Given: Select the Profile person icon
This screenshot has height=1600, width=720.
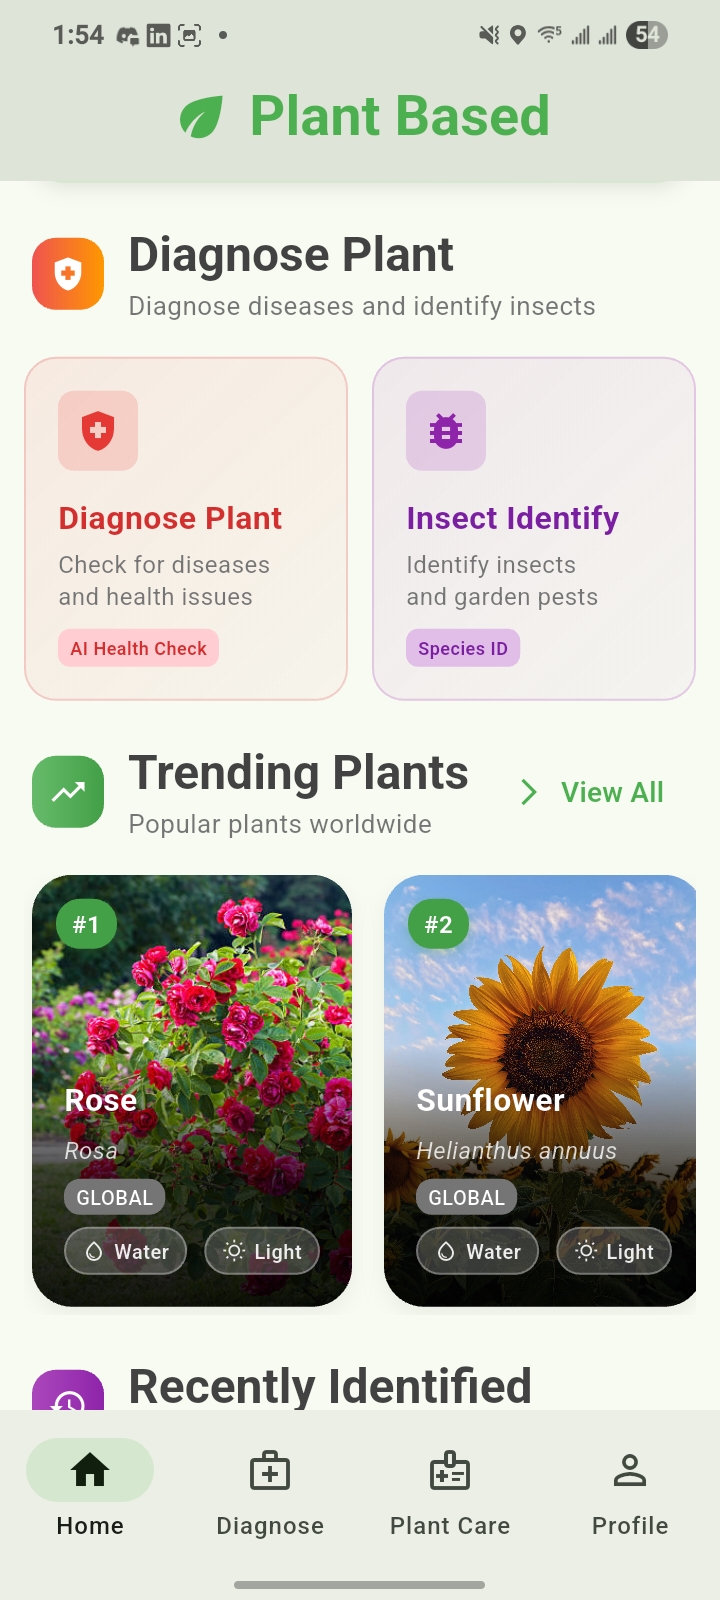Looking at the screenshot, I should click(x=629, y=1470).
